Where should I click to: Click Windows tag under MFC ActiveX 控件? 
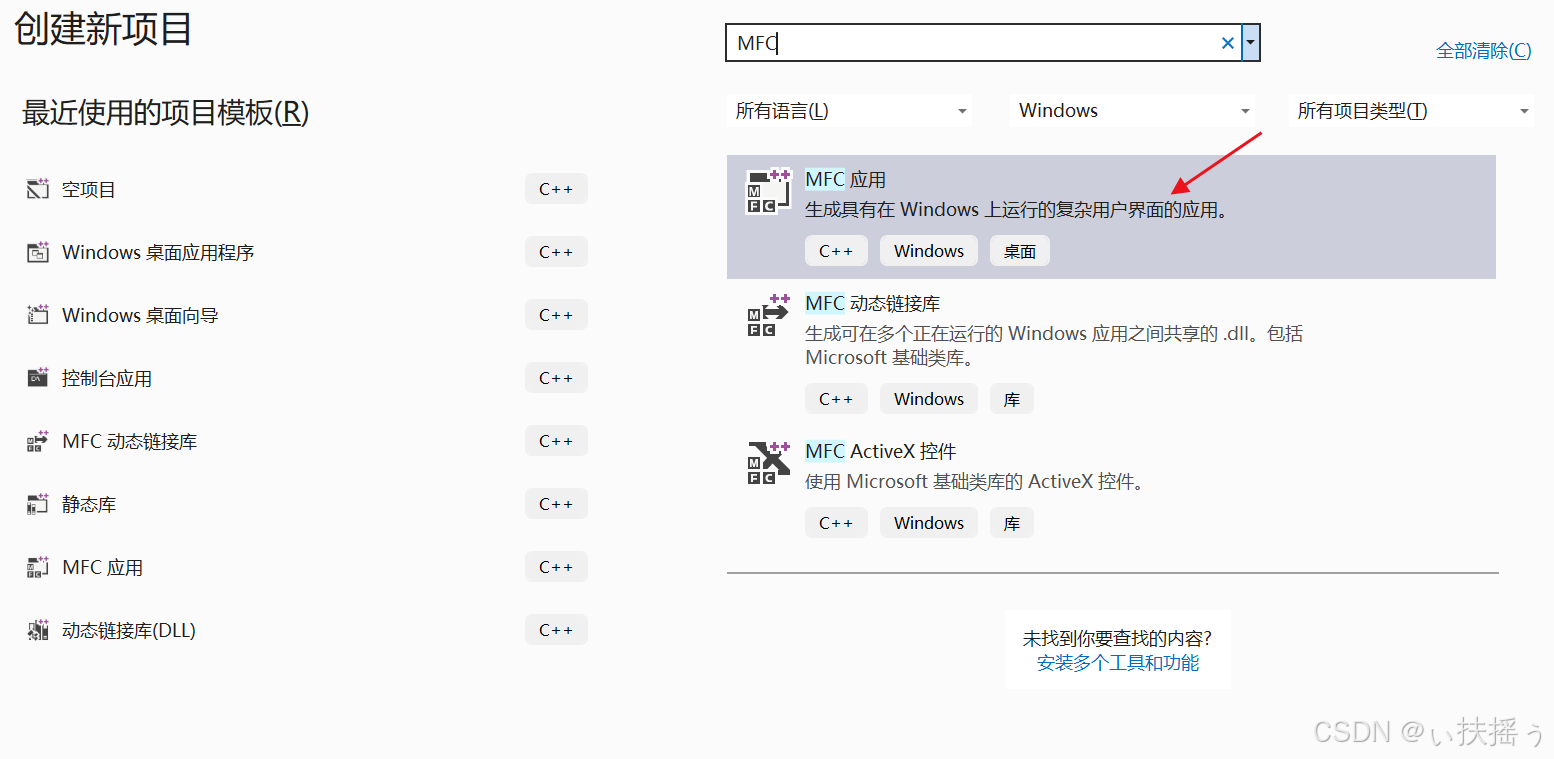pyautogui.click(x=929, y=523)
